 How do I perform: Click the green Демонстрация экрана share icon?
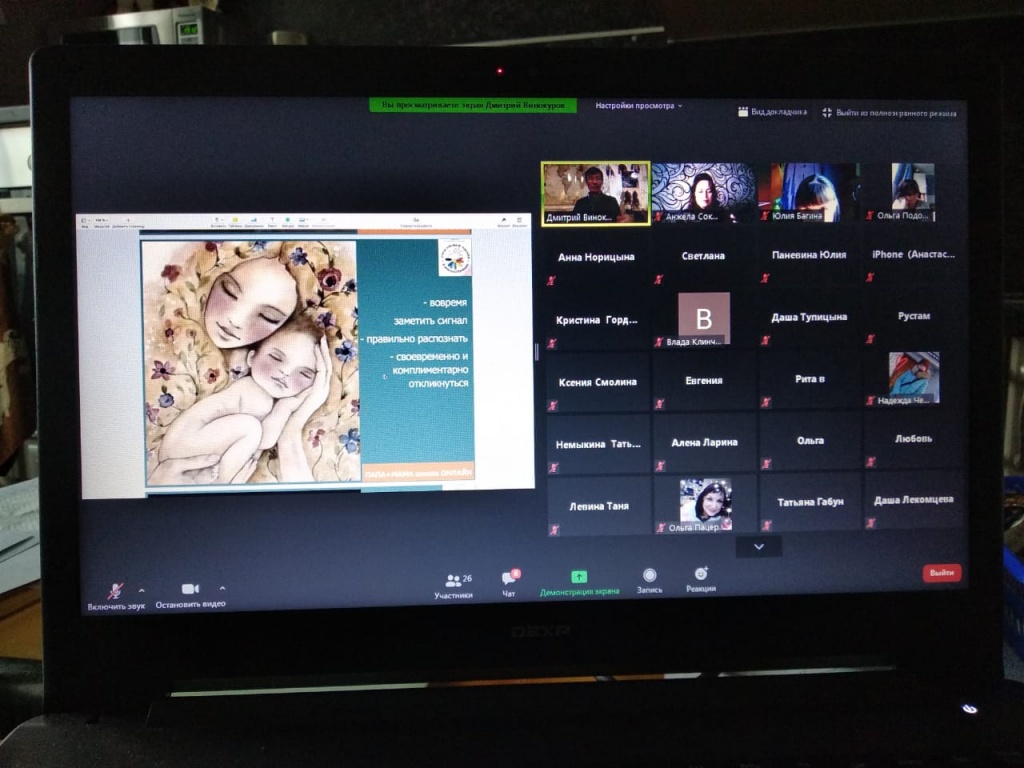click(579, 577)
